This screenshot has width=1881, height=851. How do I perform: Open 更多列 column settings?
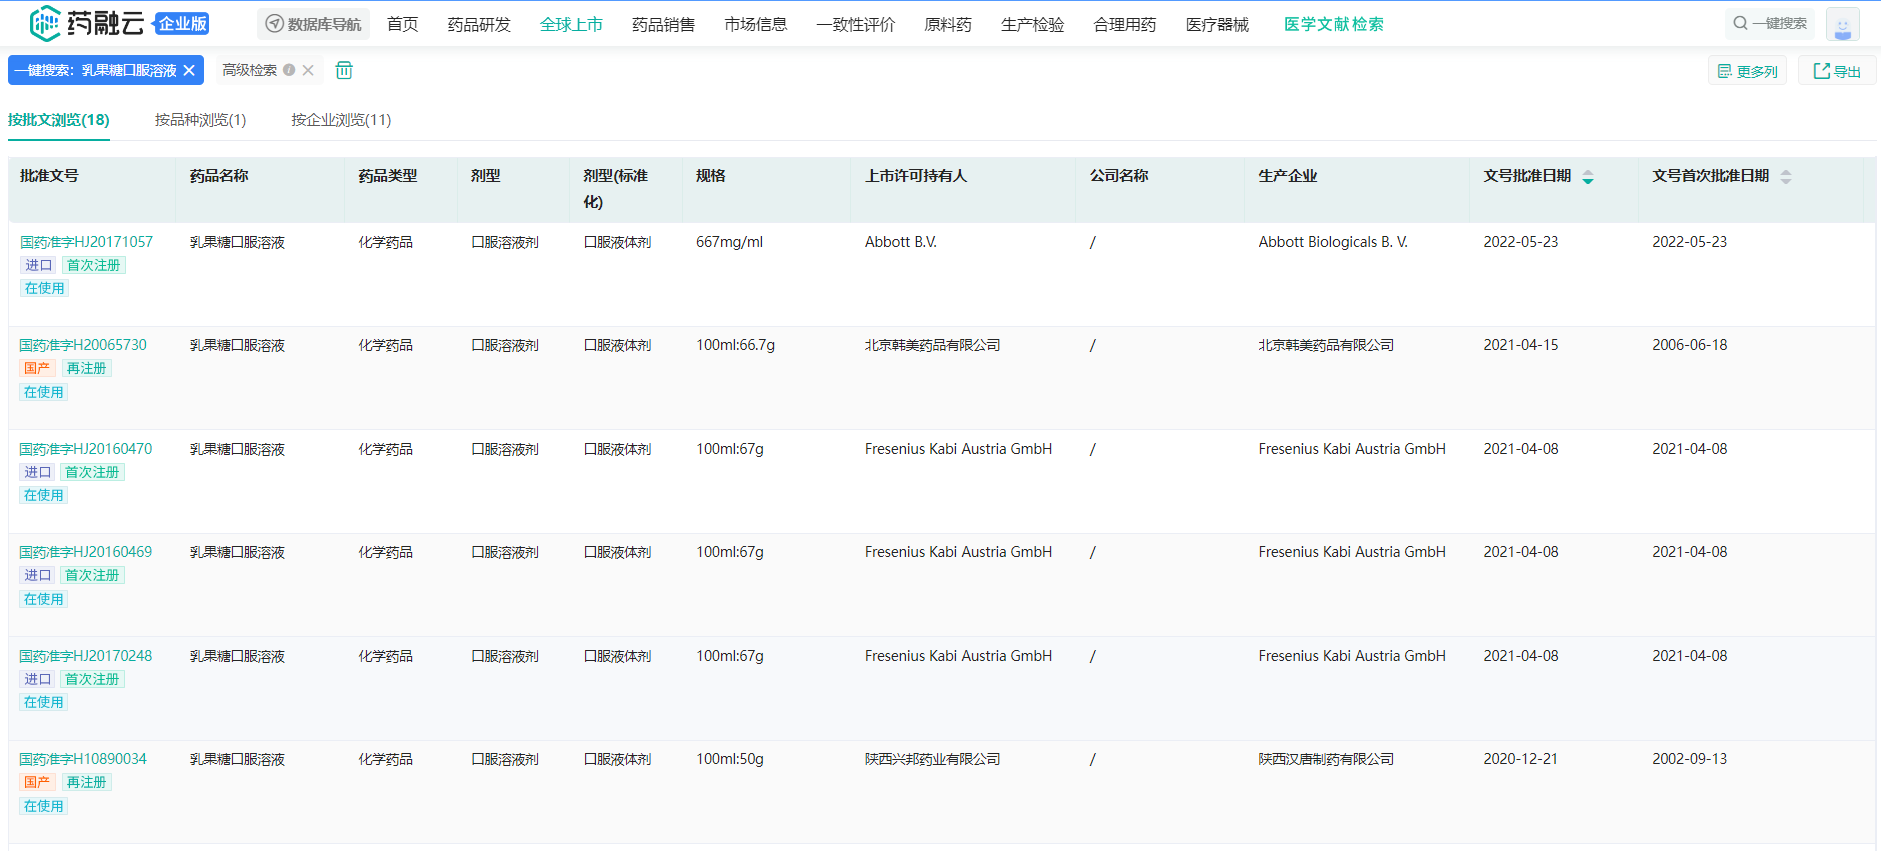(1747, 71)
